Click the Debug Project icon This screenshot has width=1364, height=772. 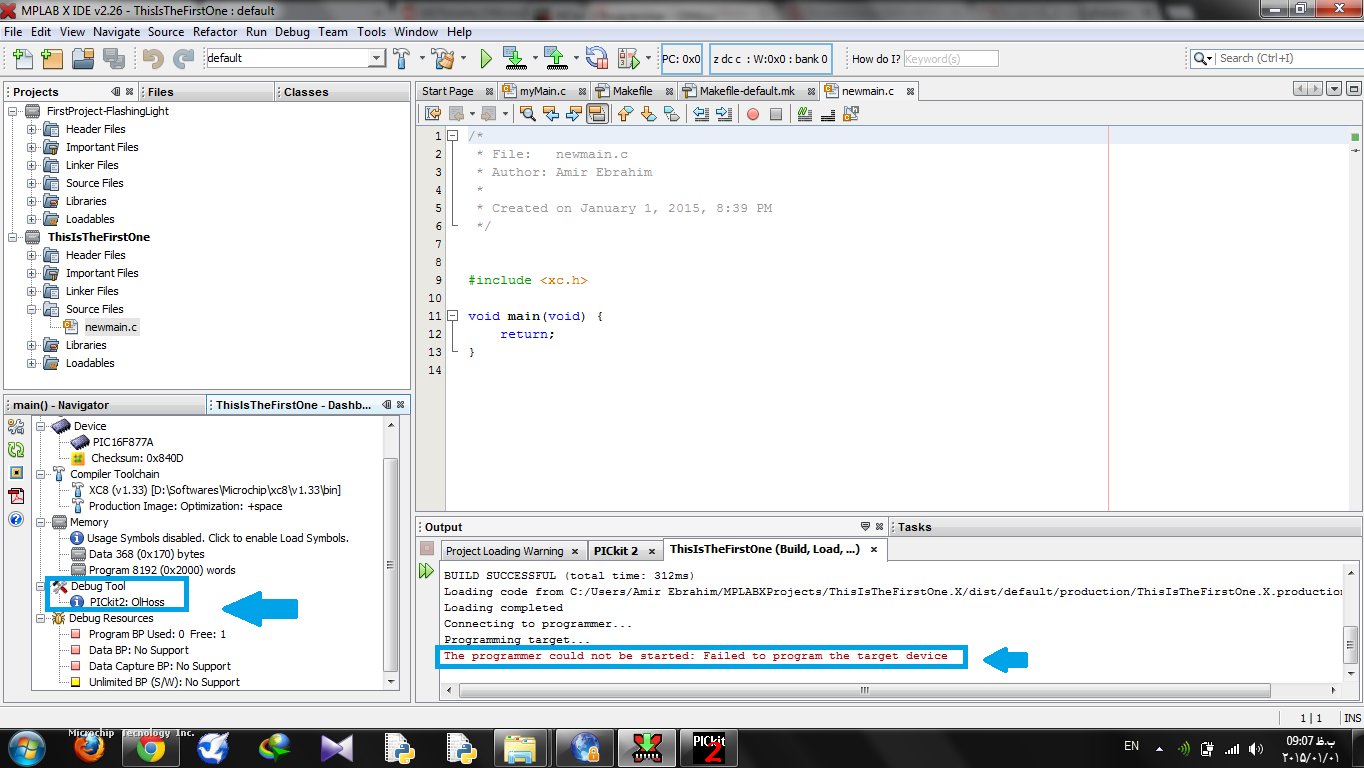[x=629, y=58]
